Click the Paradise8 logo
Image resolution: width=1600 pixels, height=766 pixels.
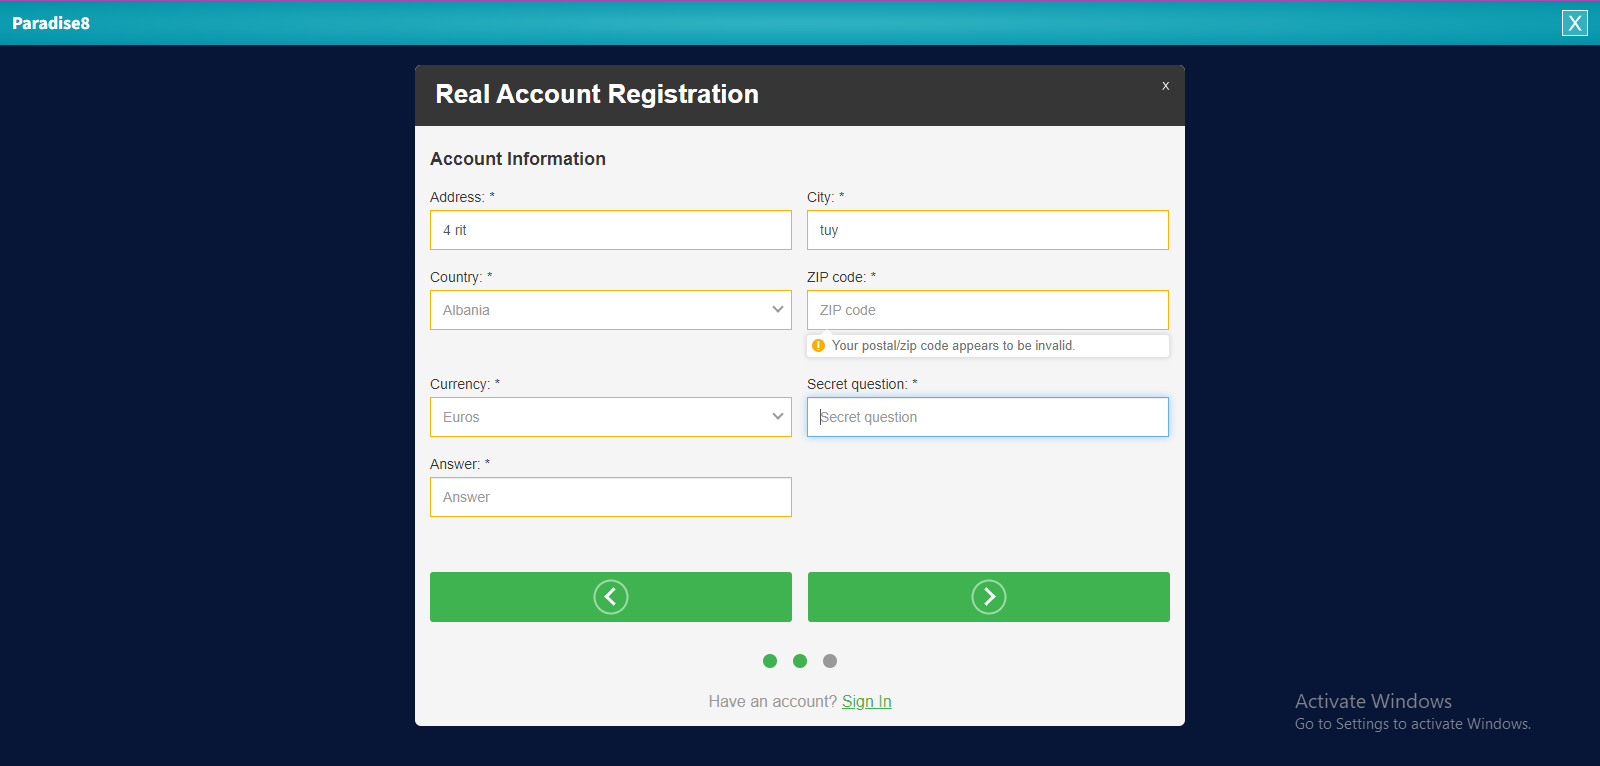(x=51, y=23)
